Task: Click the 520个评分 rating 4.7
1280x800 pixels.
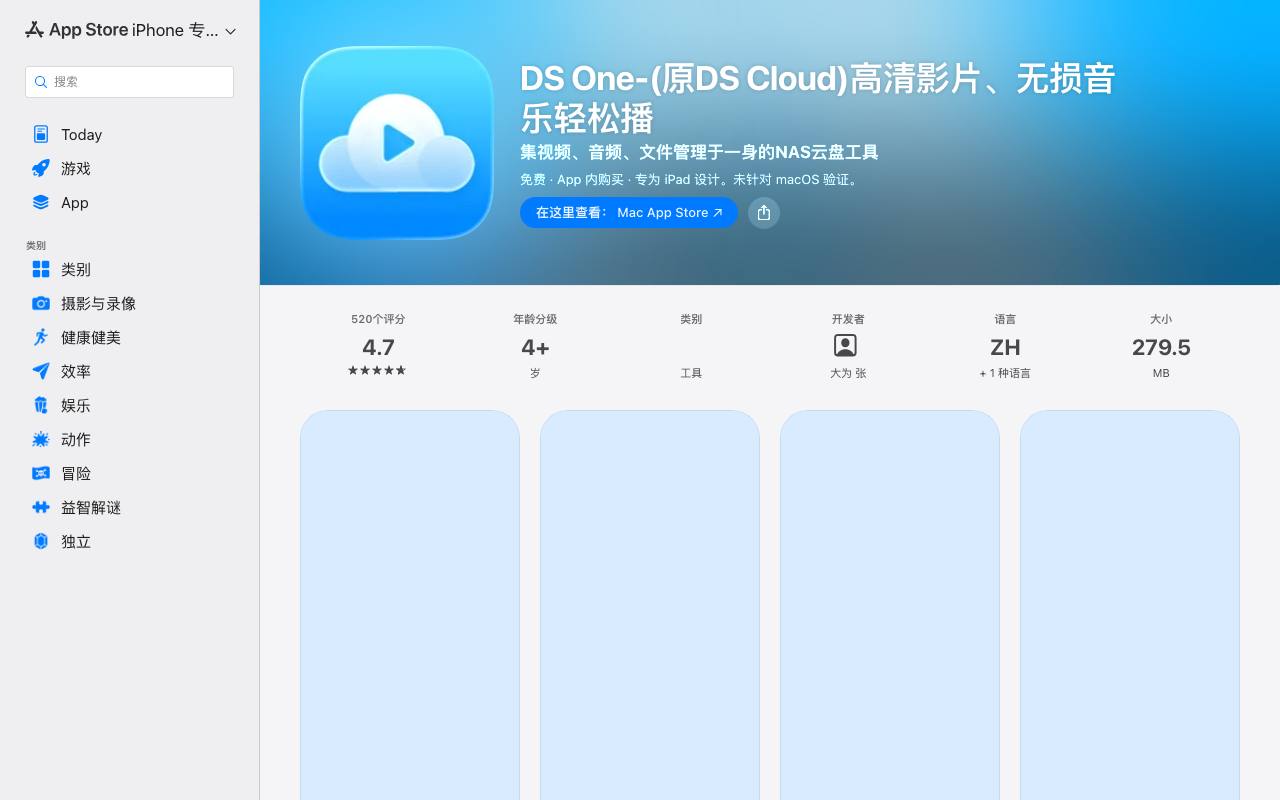Action: [x=378, y=347]
